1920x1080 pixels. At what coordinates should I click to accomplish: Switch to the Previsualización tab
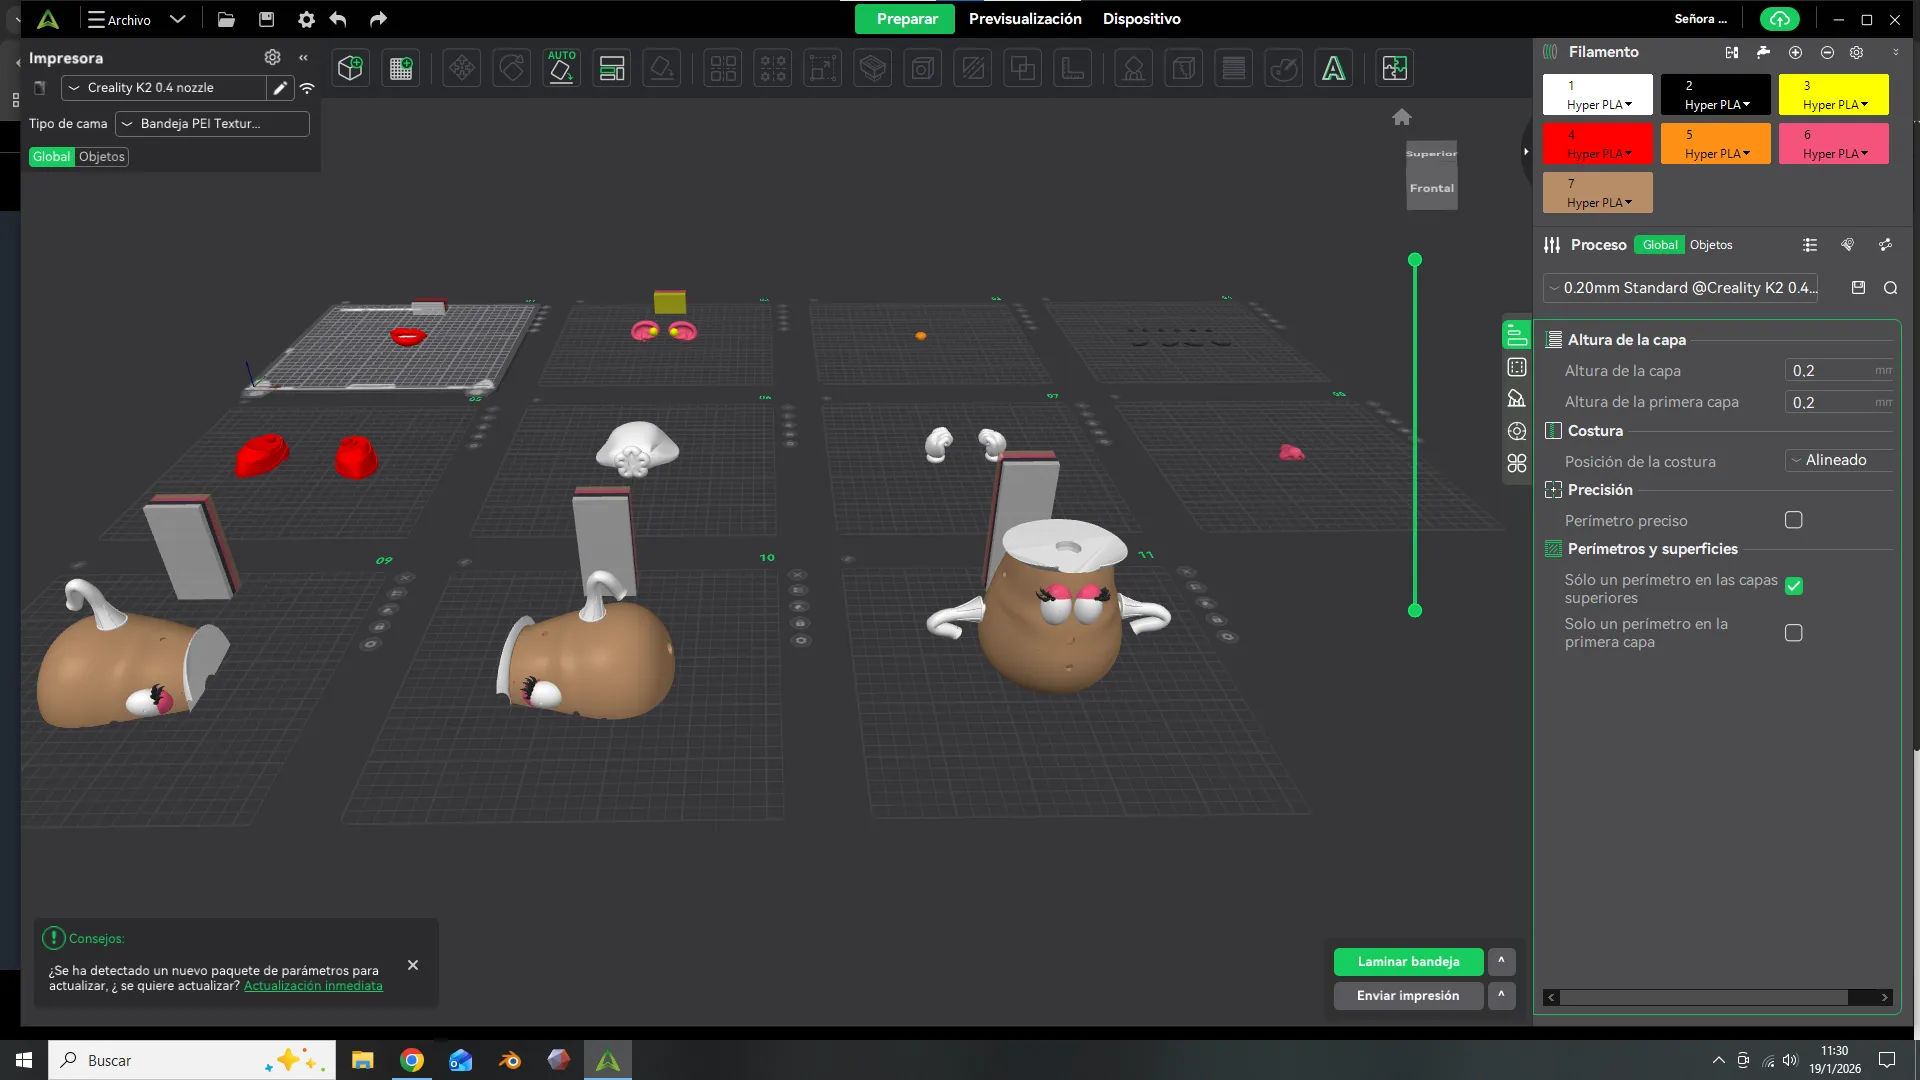click(1025, 19)
